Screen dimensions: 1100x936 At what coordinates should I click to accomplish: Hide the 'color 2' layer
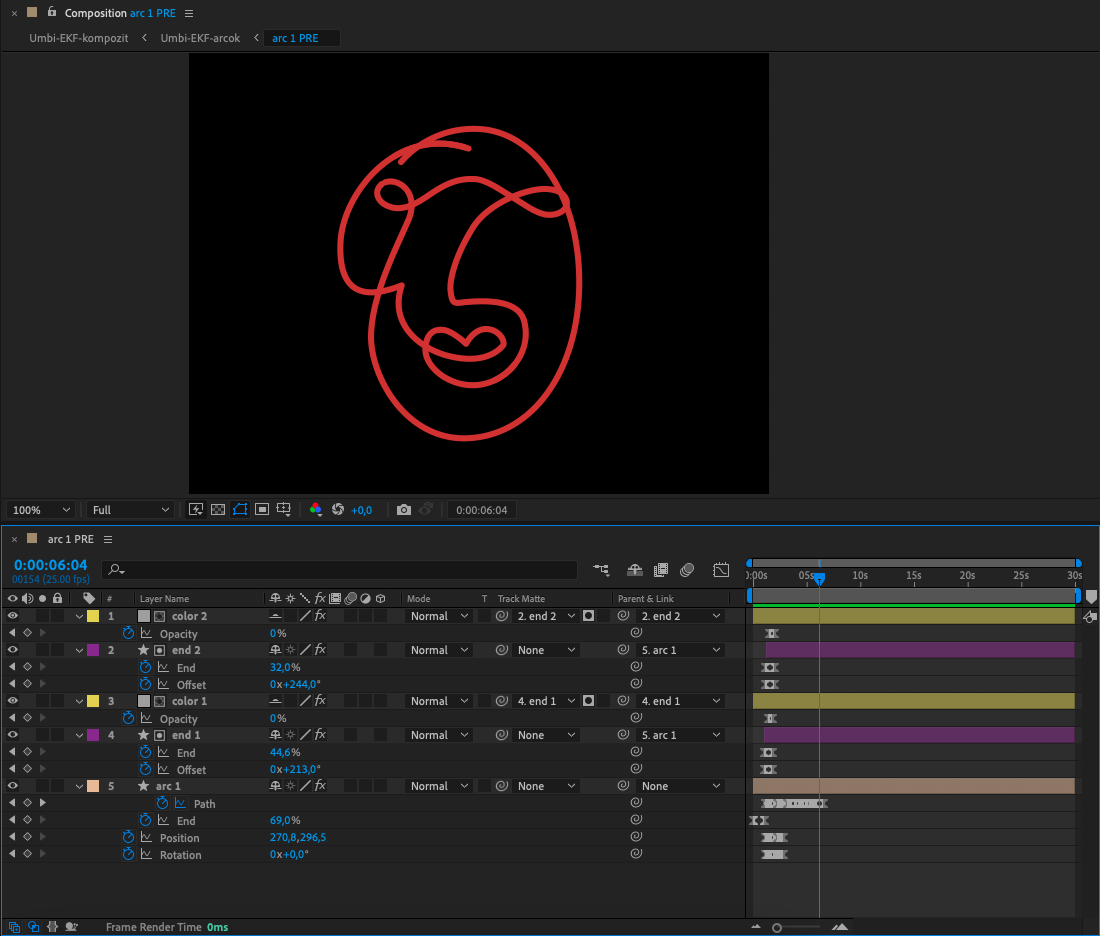pyautogui.click(x=13, y=616)
